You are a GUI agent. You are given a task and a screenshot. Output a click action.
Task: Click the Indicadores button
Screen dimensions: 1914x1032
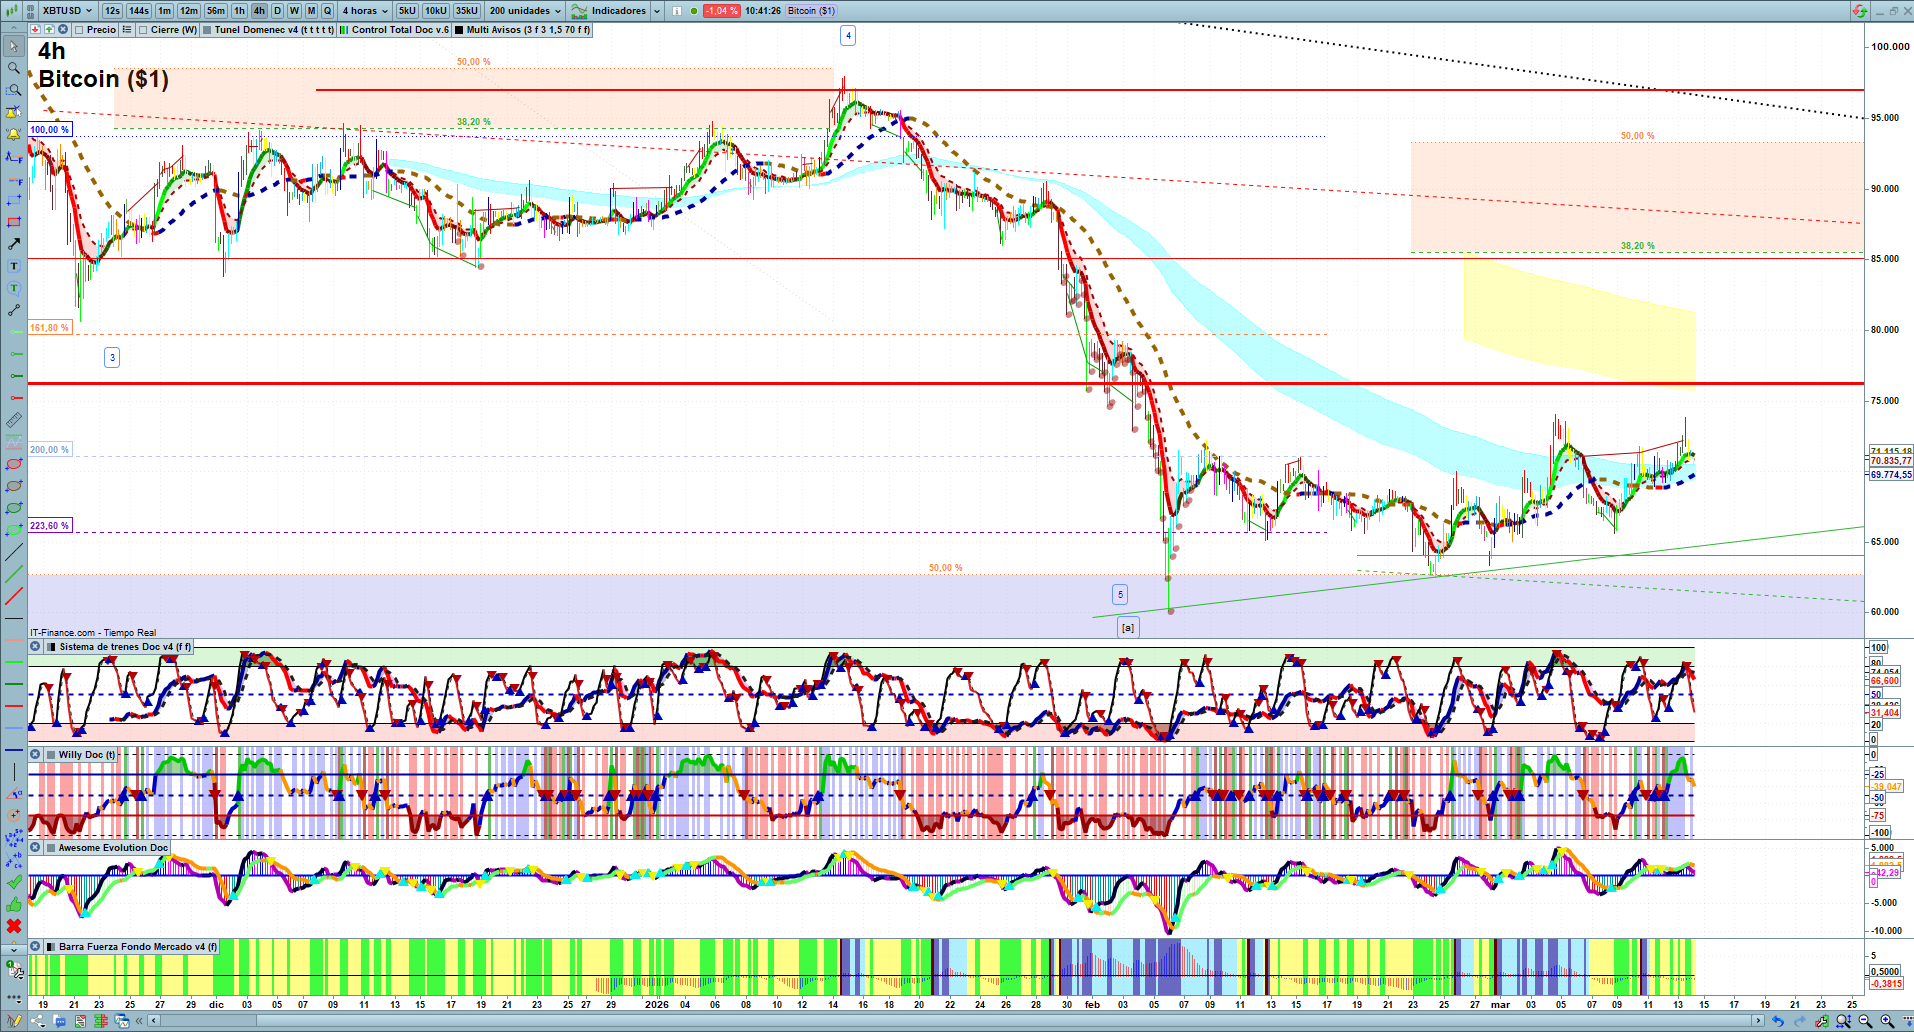tap(617, 11)
